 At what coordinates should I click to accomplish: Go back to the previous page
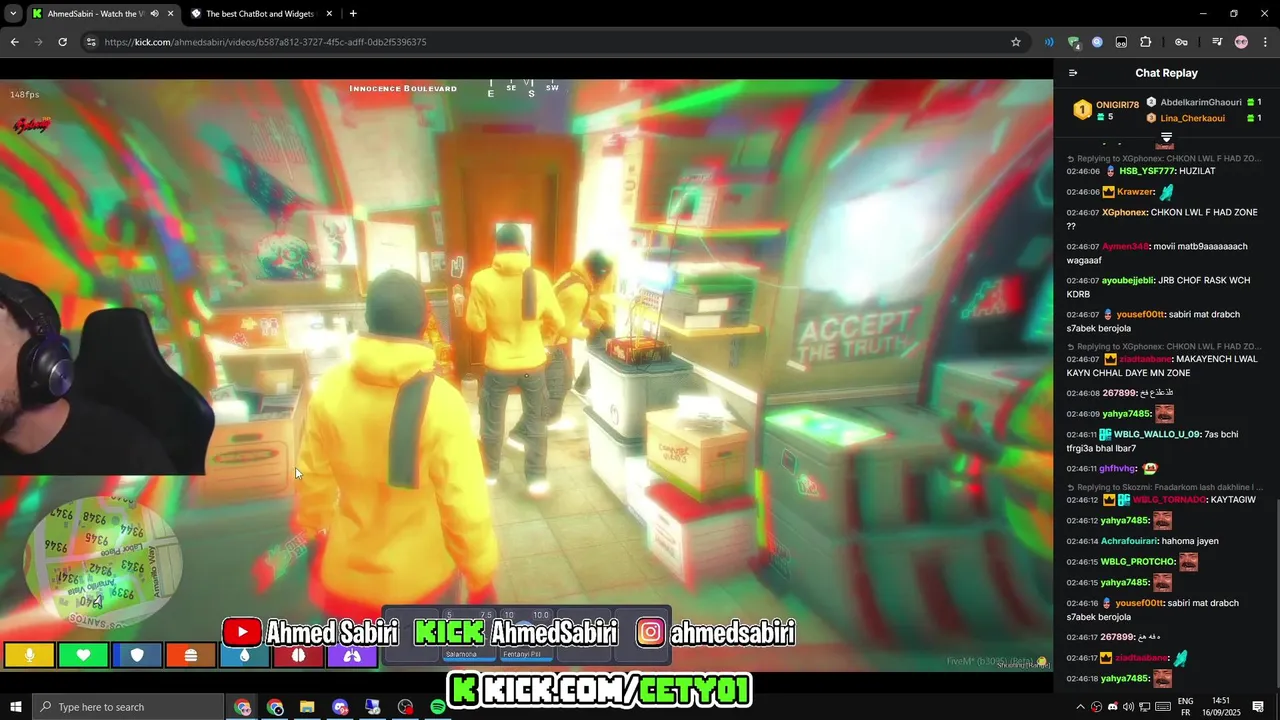(14, 42)
